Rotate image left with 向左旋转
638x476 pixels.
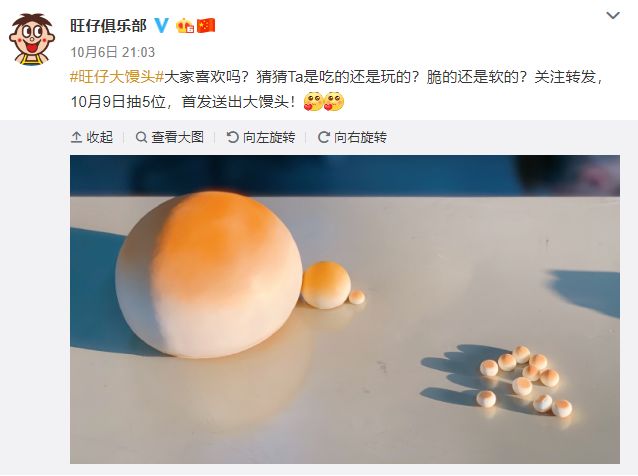261,138
